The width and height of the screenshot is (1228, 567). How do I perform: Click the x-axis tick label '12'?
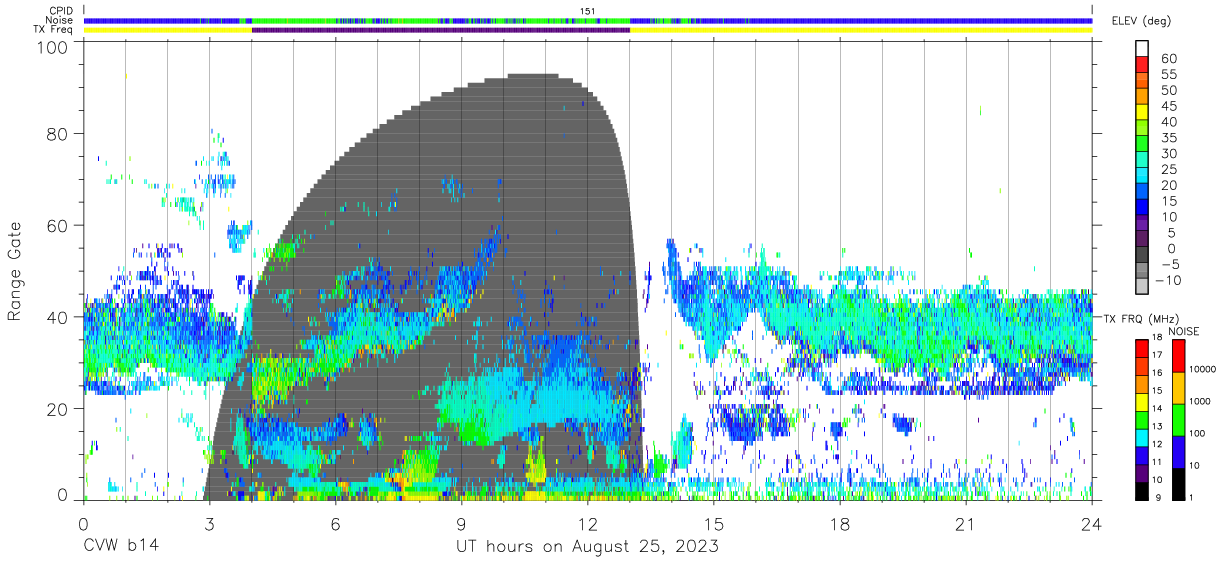(588, 524)
